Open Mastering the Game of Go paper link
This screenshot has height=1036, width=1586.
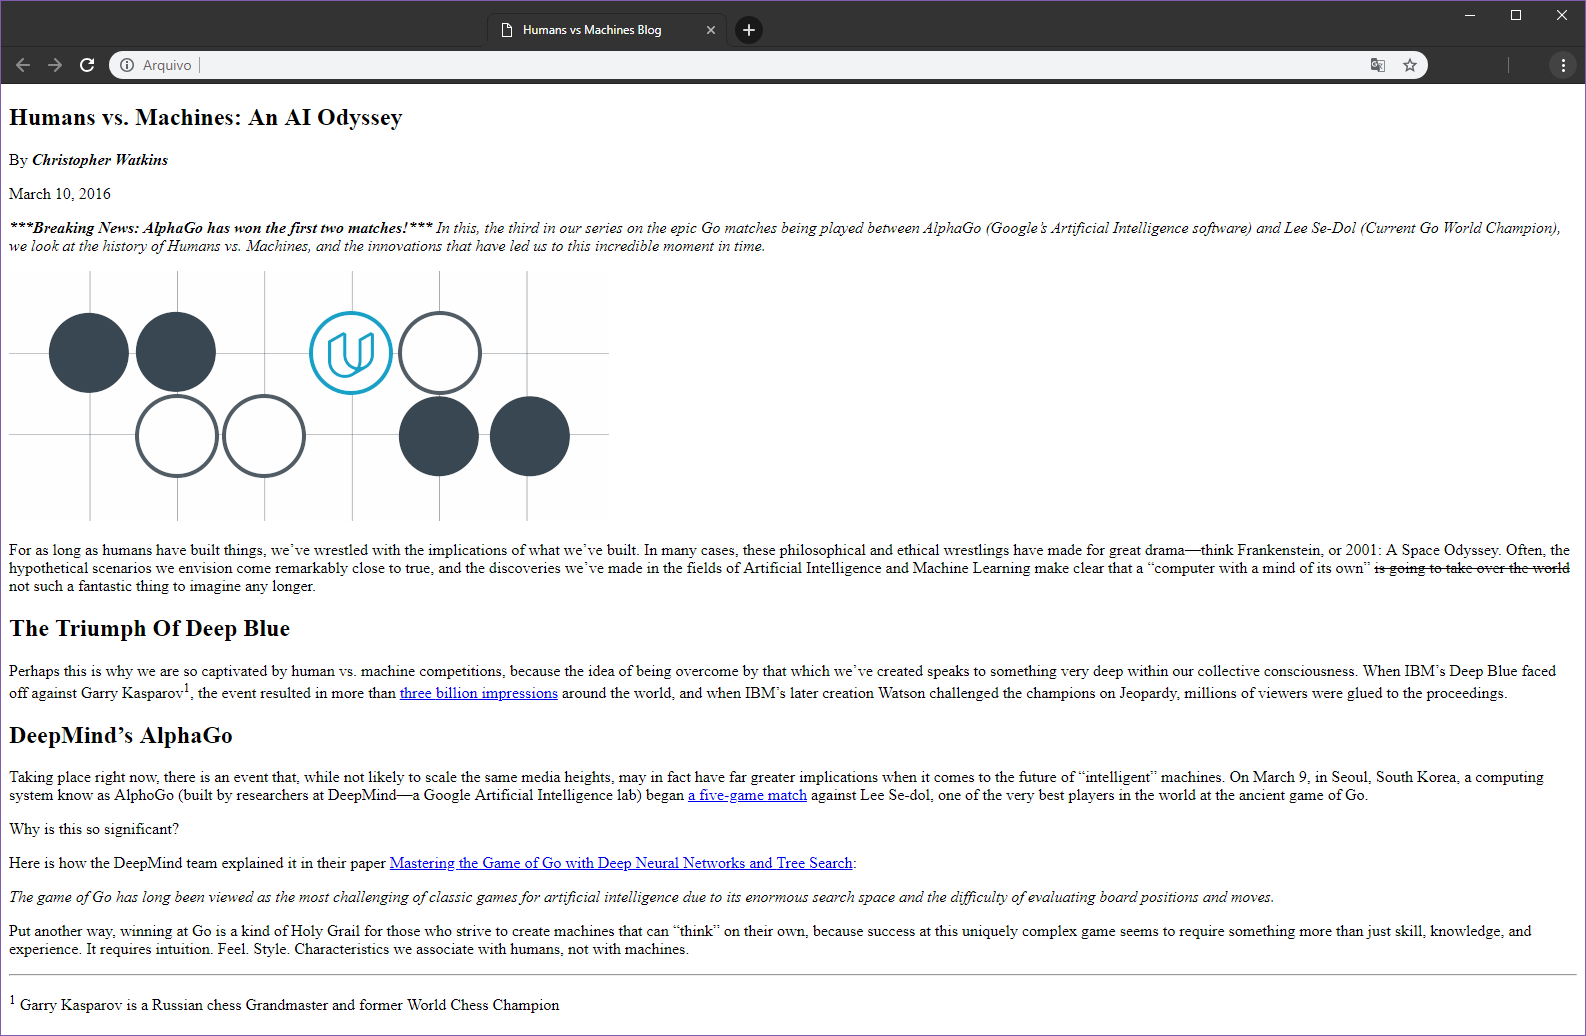tap(621, 863)
